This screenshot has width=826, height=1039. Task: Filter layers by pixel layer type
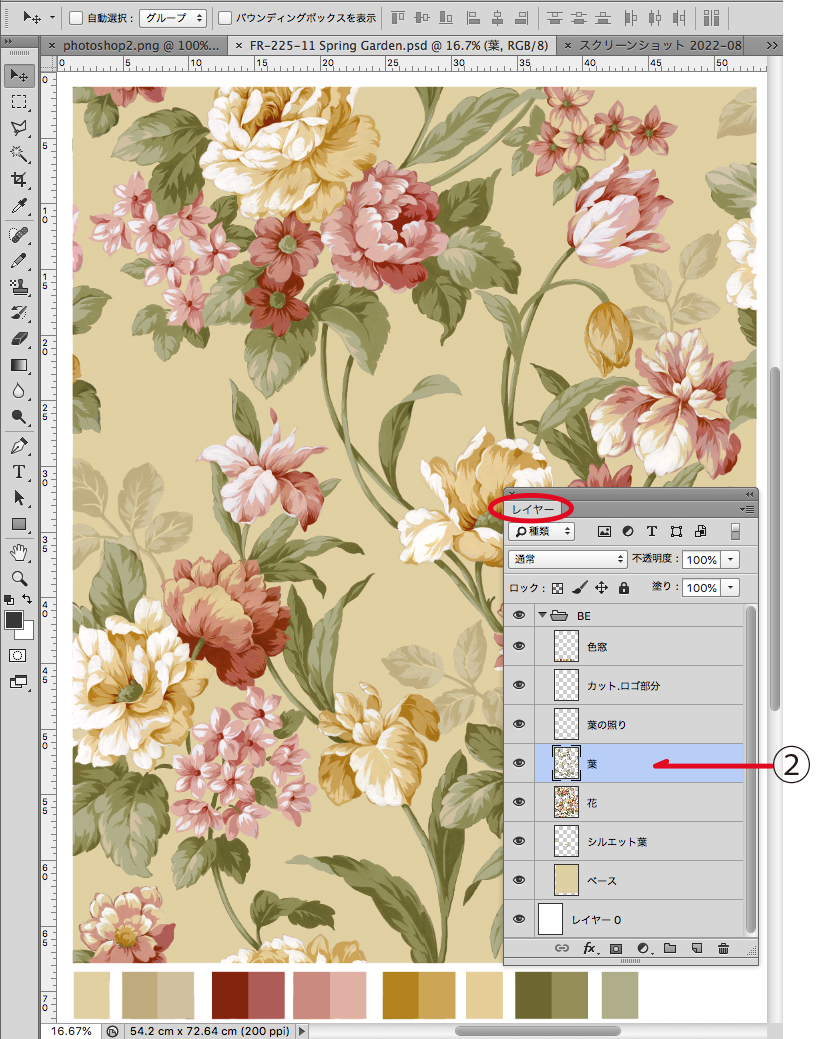tap(604, 531)
